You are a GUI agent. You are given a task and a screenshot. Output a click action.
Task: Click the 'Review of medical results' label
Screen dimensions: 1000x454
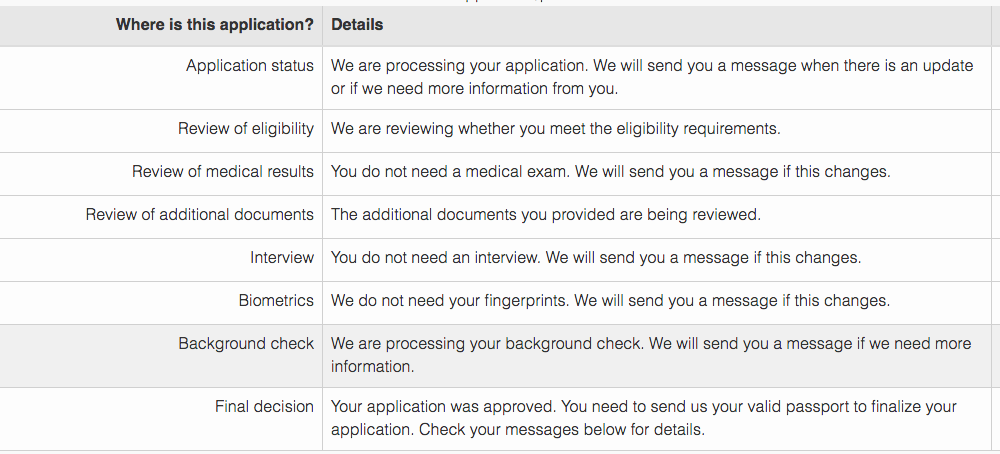tap(223, 172)
